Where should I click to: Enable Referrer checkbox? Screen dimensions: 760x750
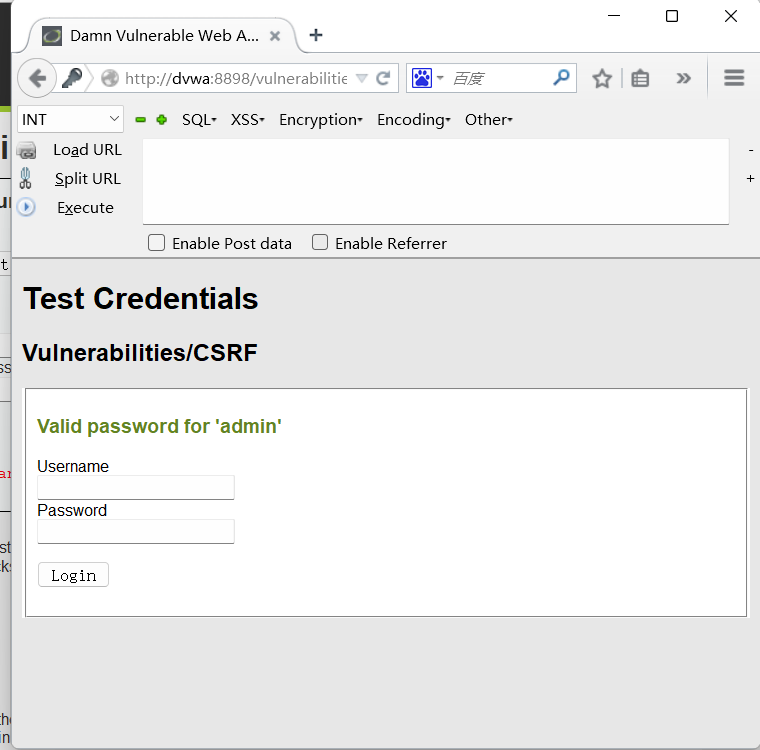click(320, 242)
